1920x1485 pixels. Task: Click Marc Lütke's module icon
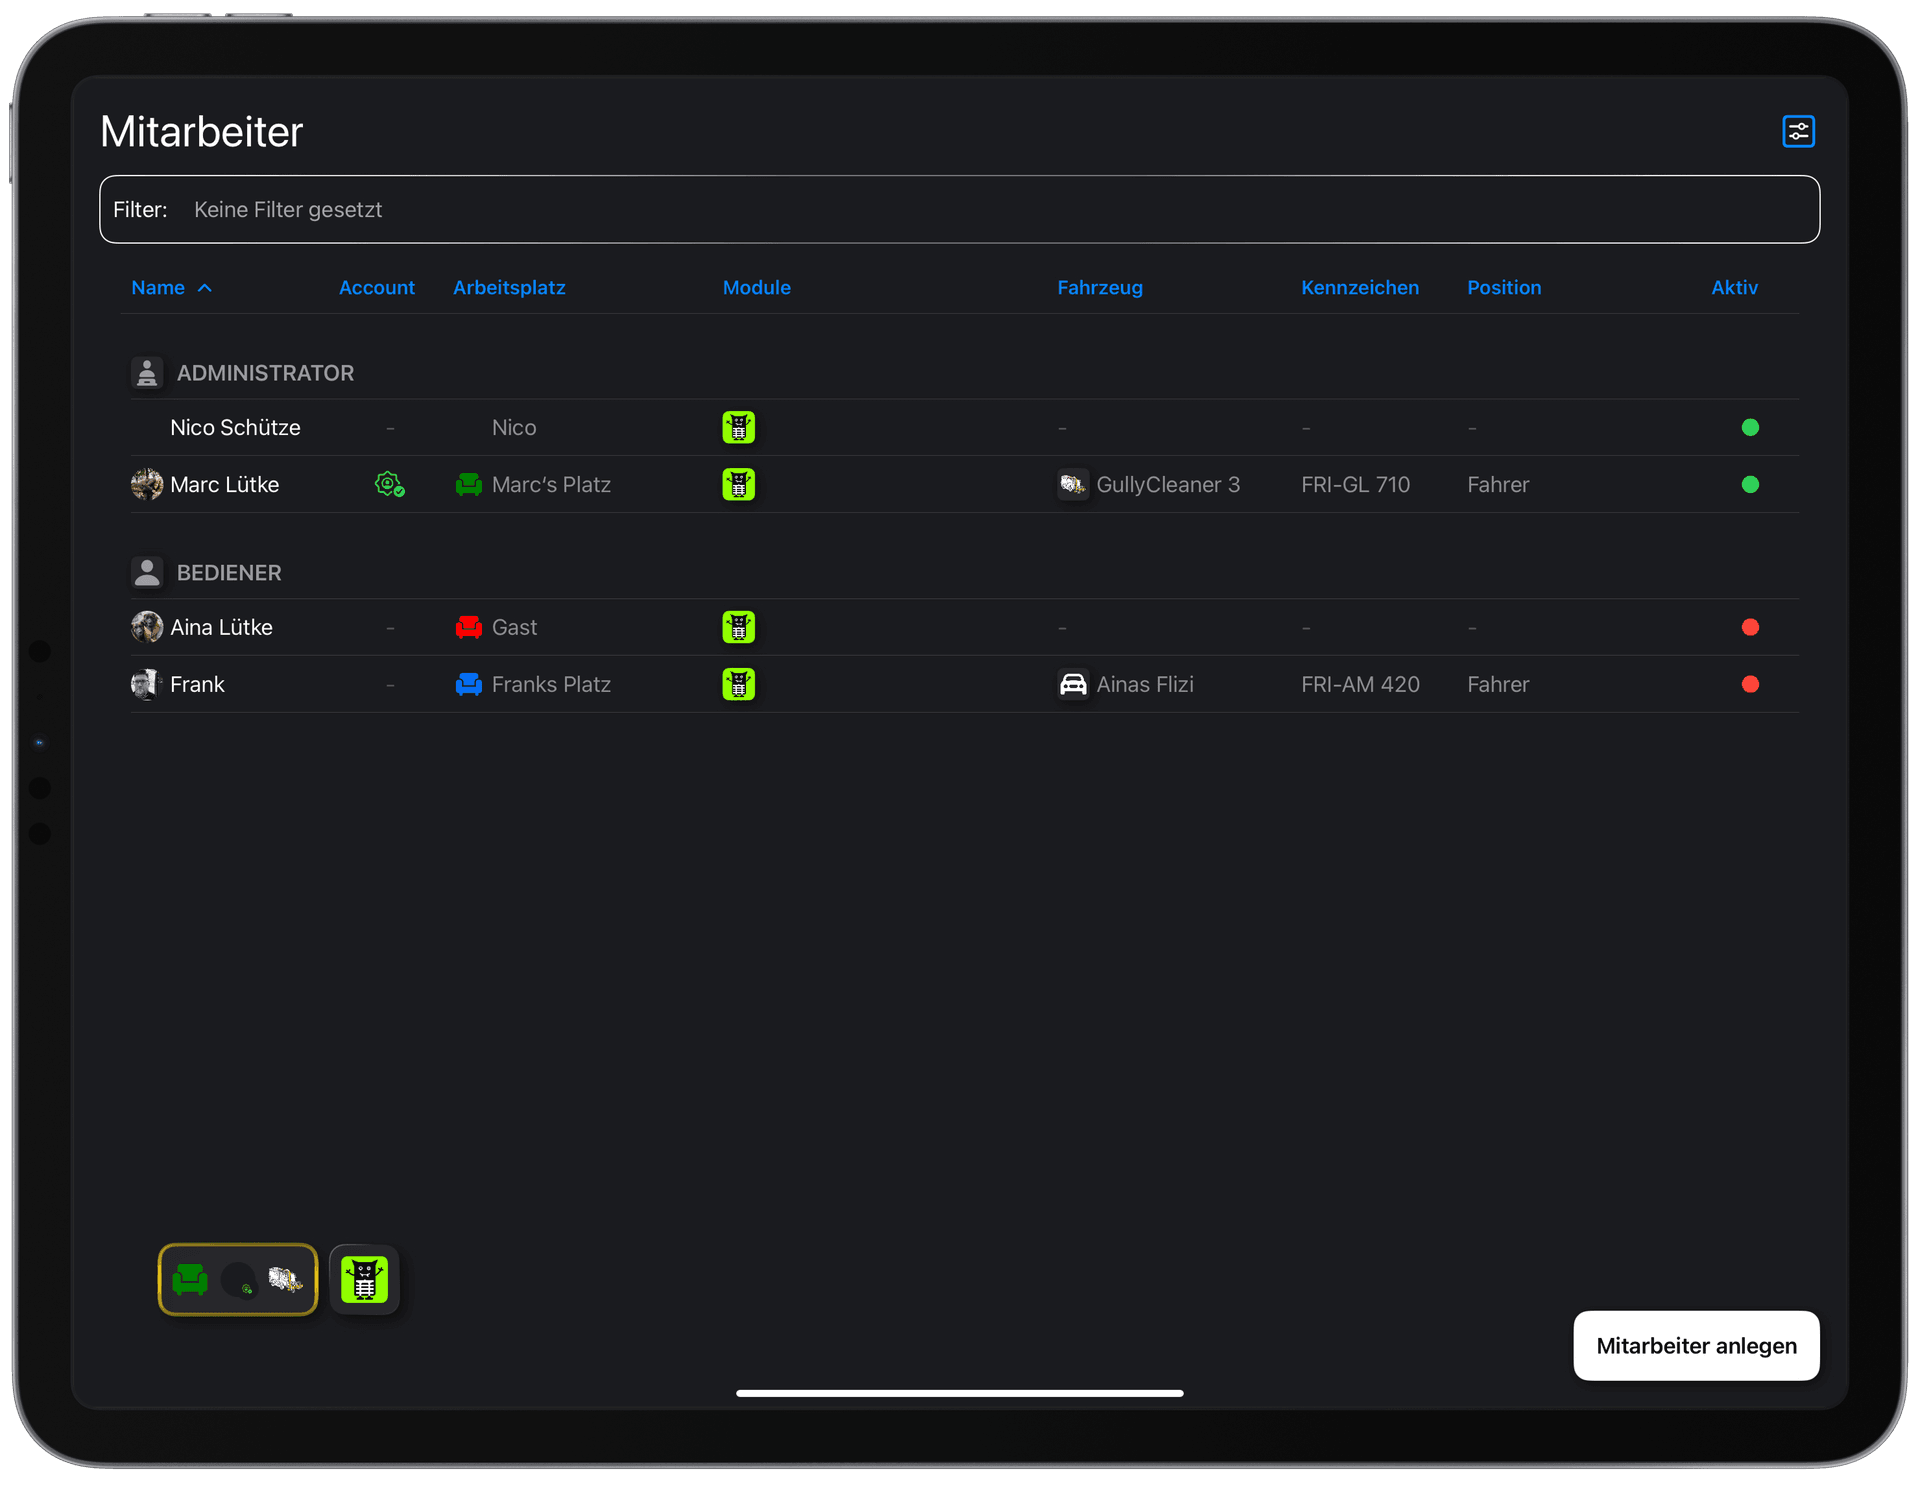pyautogui.click(x=738, y=484)
